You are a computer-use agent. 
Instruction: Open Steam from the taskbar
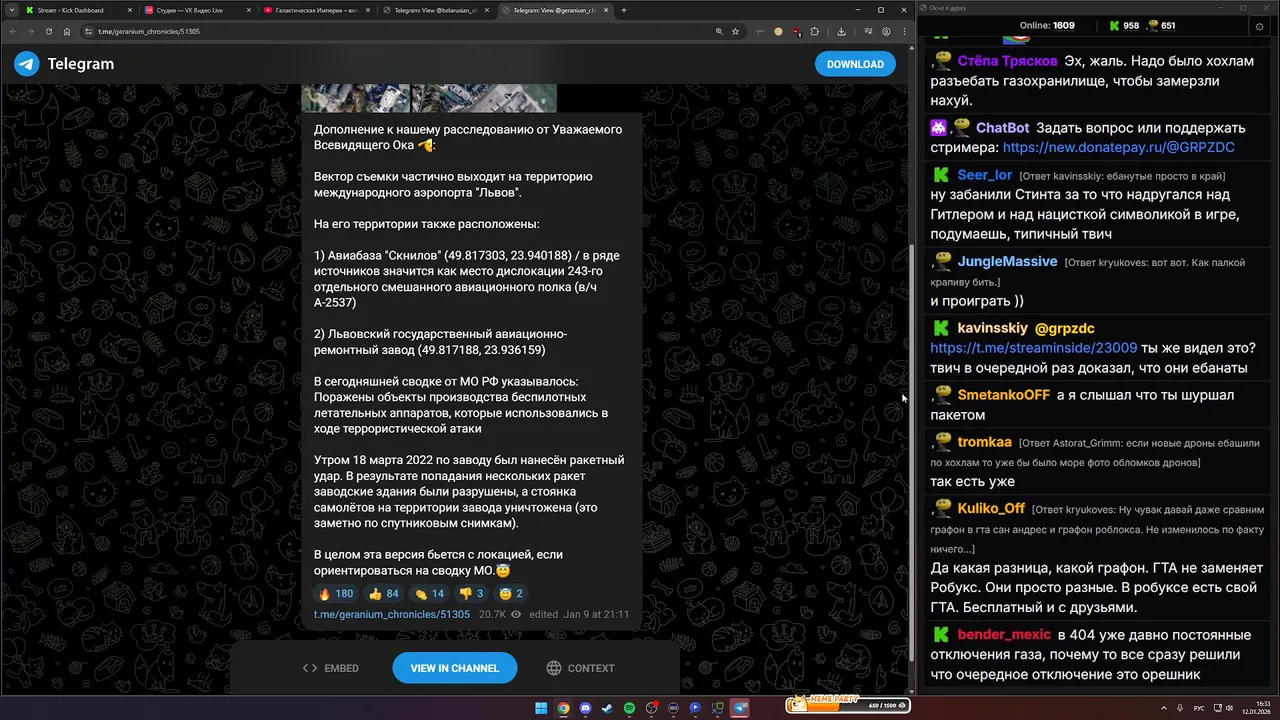(607, 708)
